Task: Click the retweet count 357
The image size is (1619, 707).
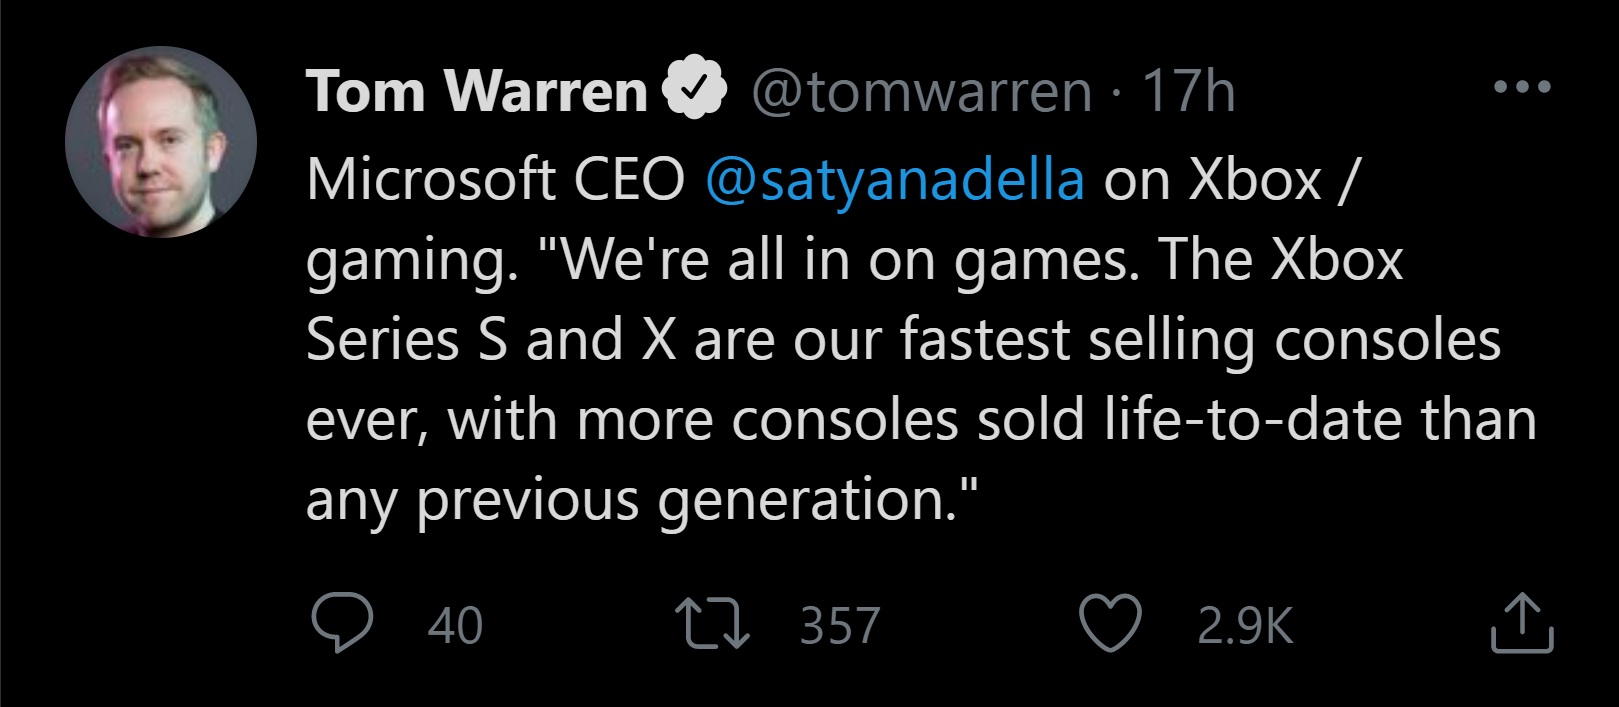Action: (x=839, y=626)
